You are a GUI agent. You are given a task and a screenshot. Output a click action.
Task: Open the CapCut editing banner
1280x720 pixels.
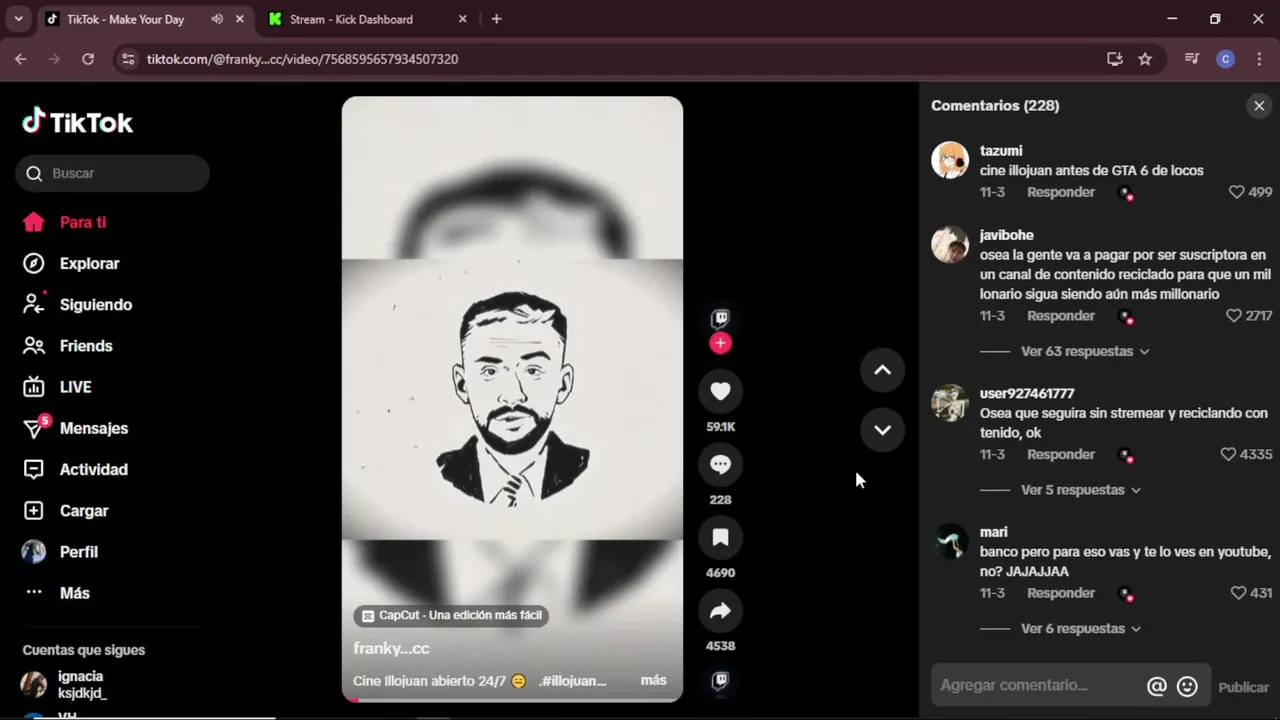(451, 616)
